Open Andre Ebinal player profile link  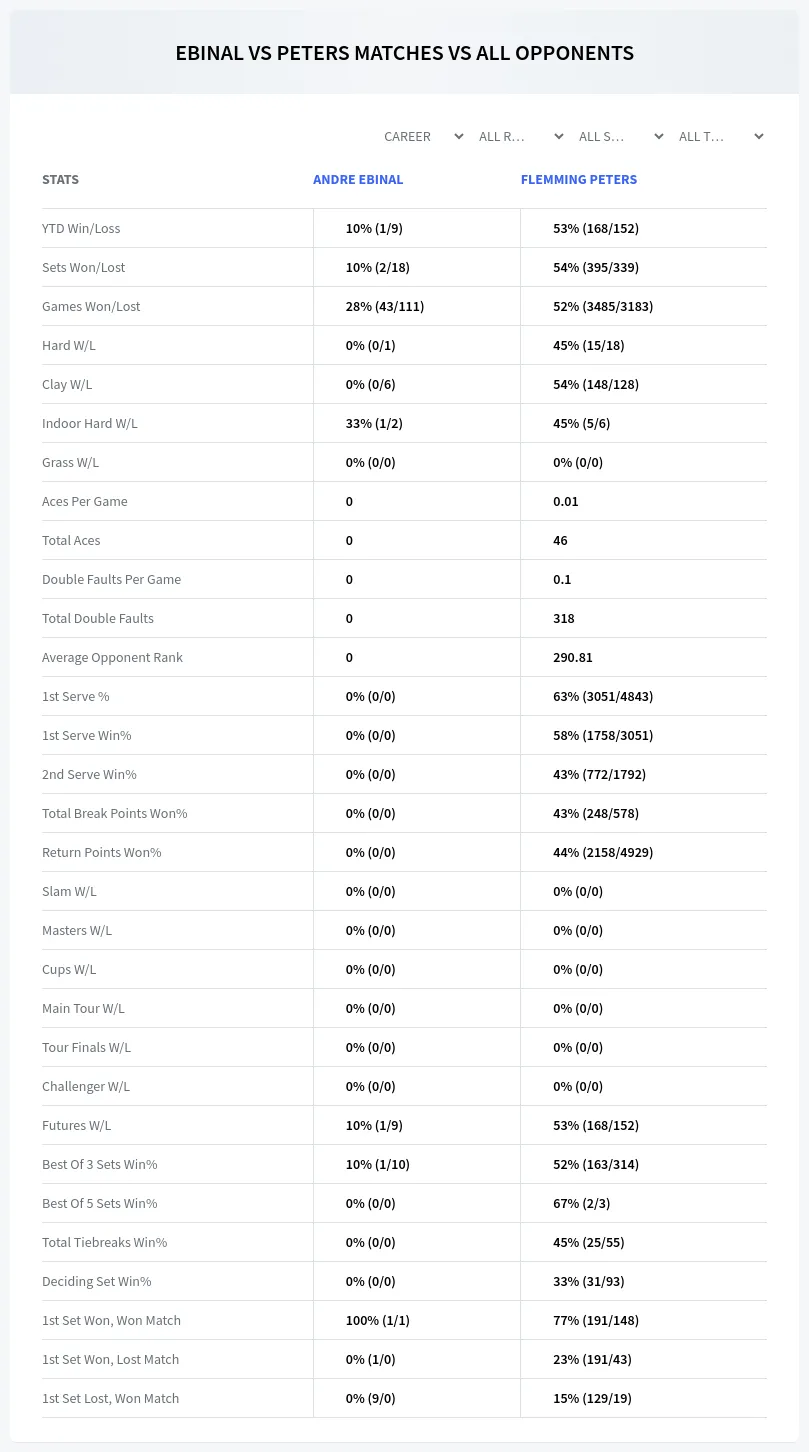click(x=358, y=180)
